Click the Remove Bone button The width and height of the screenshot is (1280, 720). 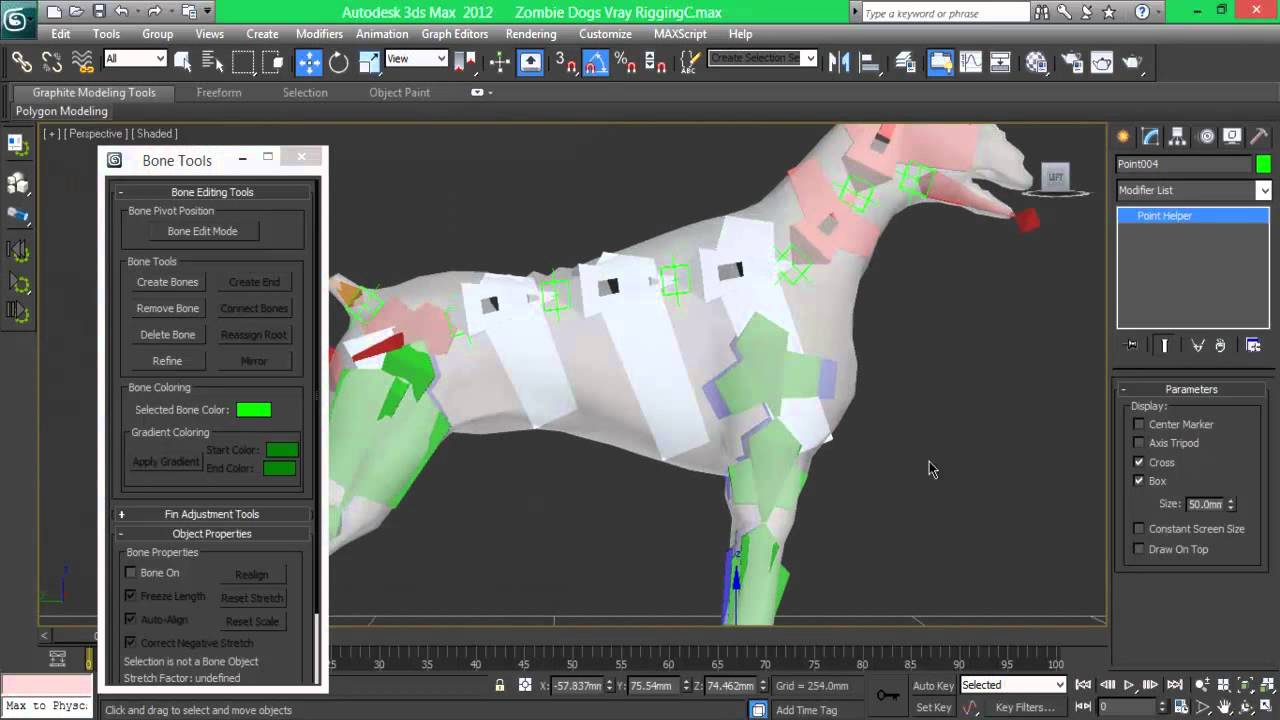point(167,308)
